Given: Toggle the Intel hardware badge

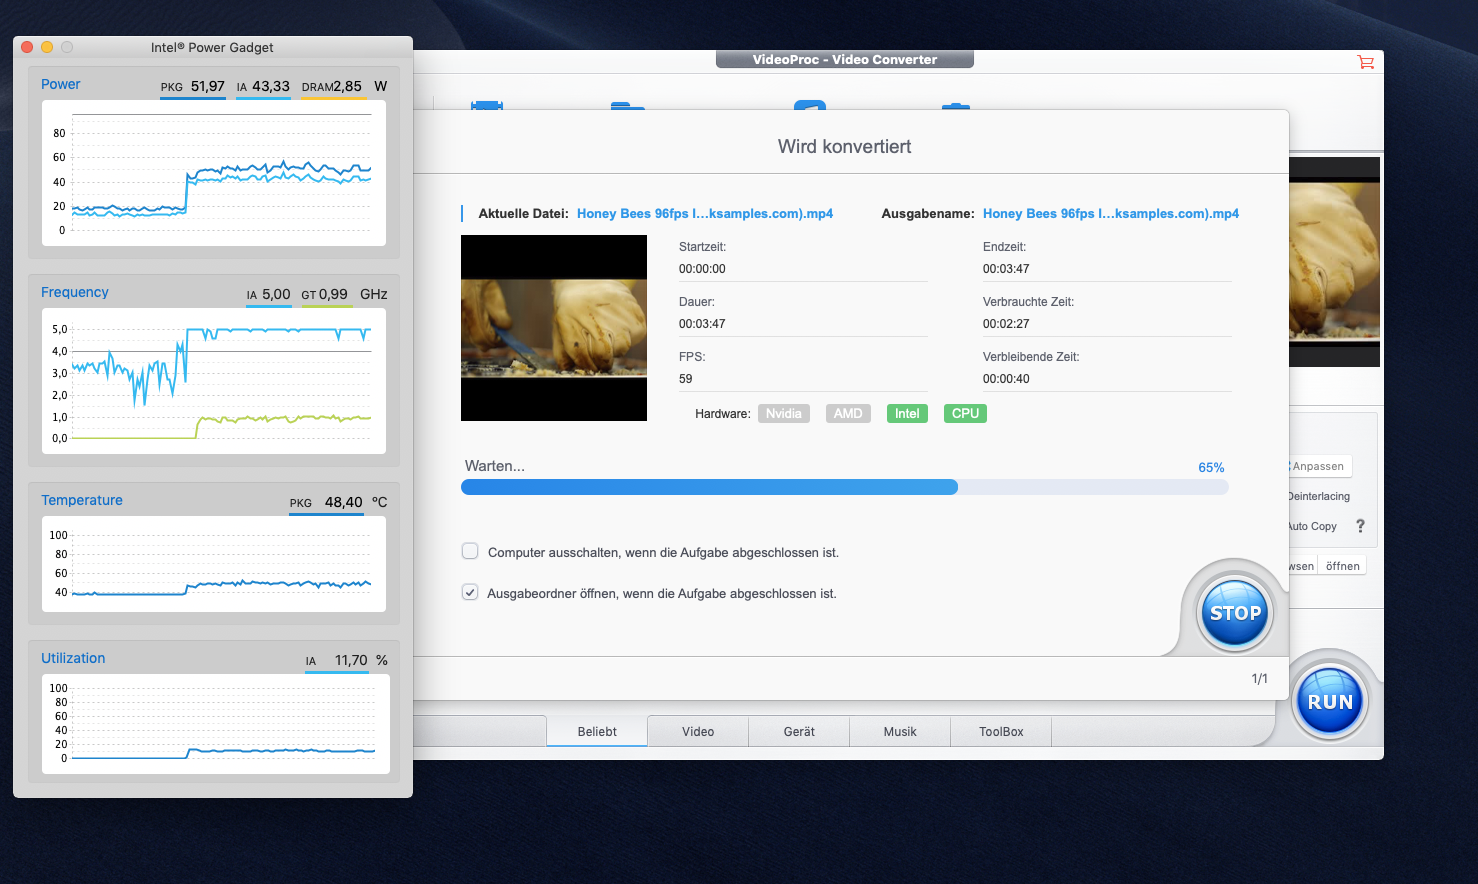Looking at the screenshot, I should coord(907,414).
